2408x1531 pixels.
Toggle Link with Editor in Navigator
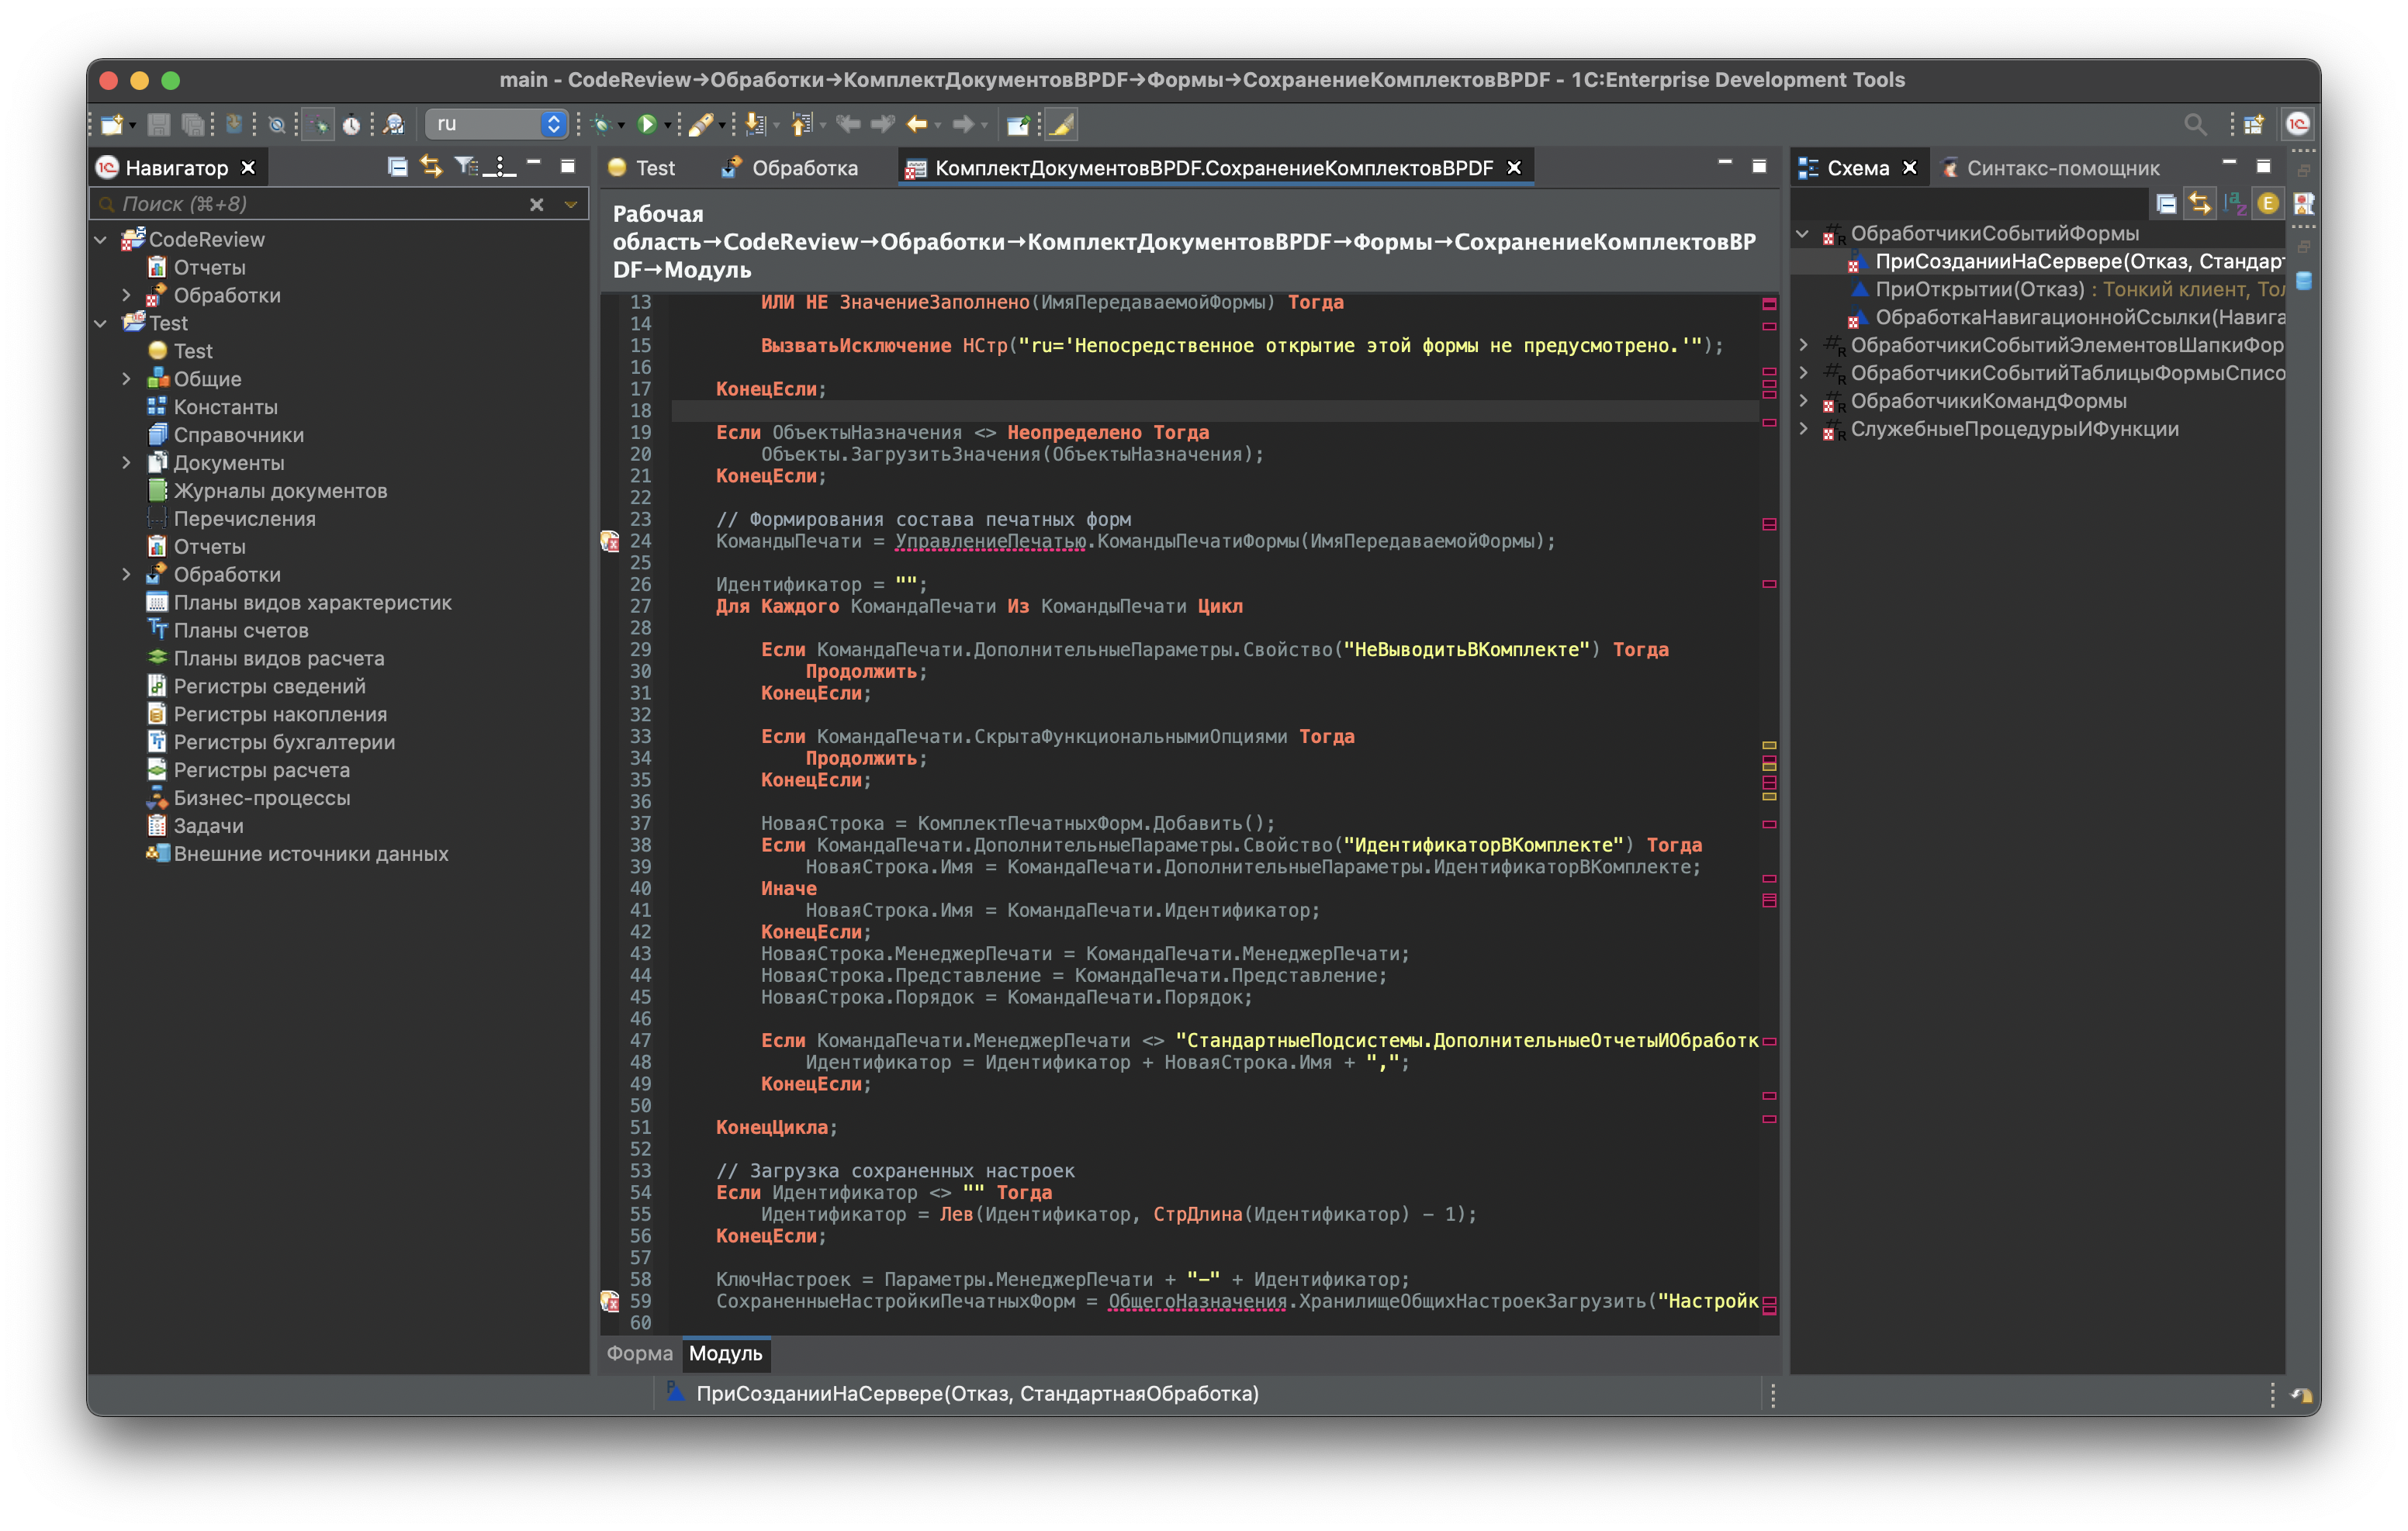(431, 167)
